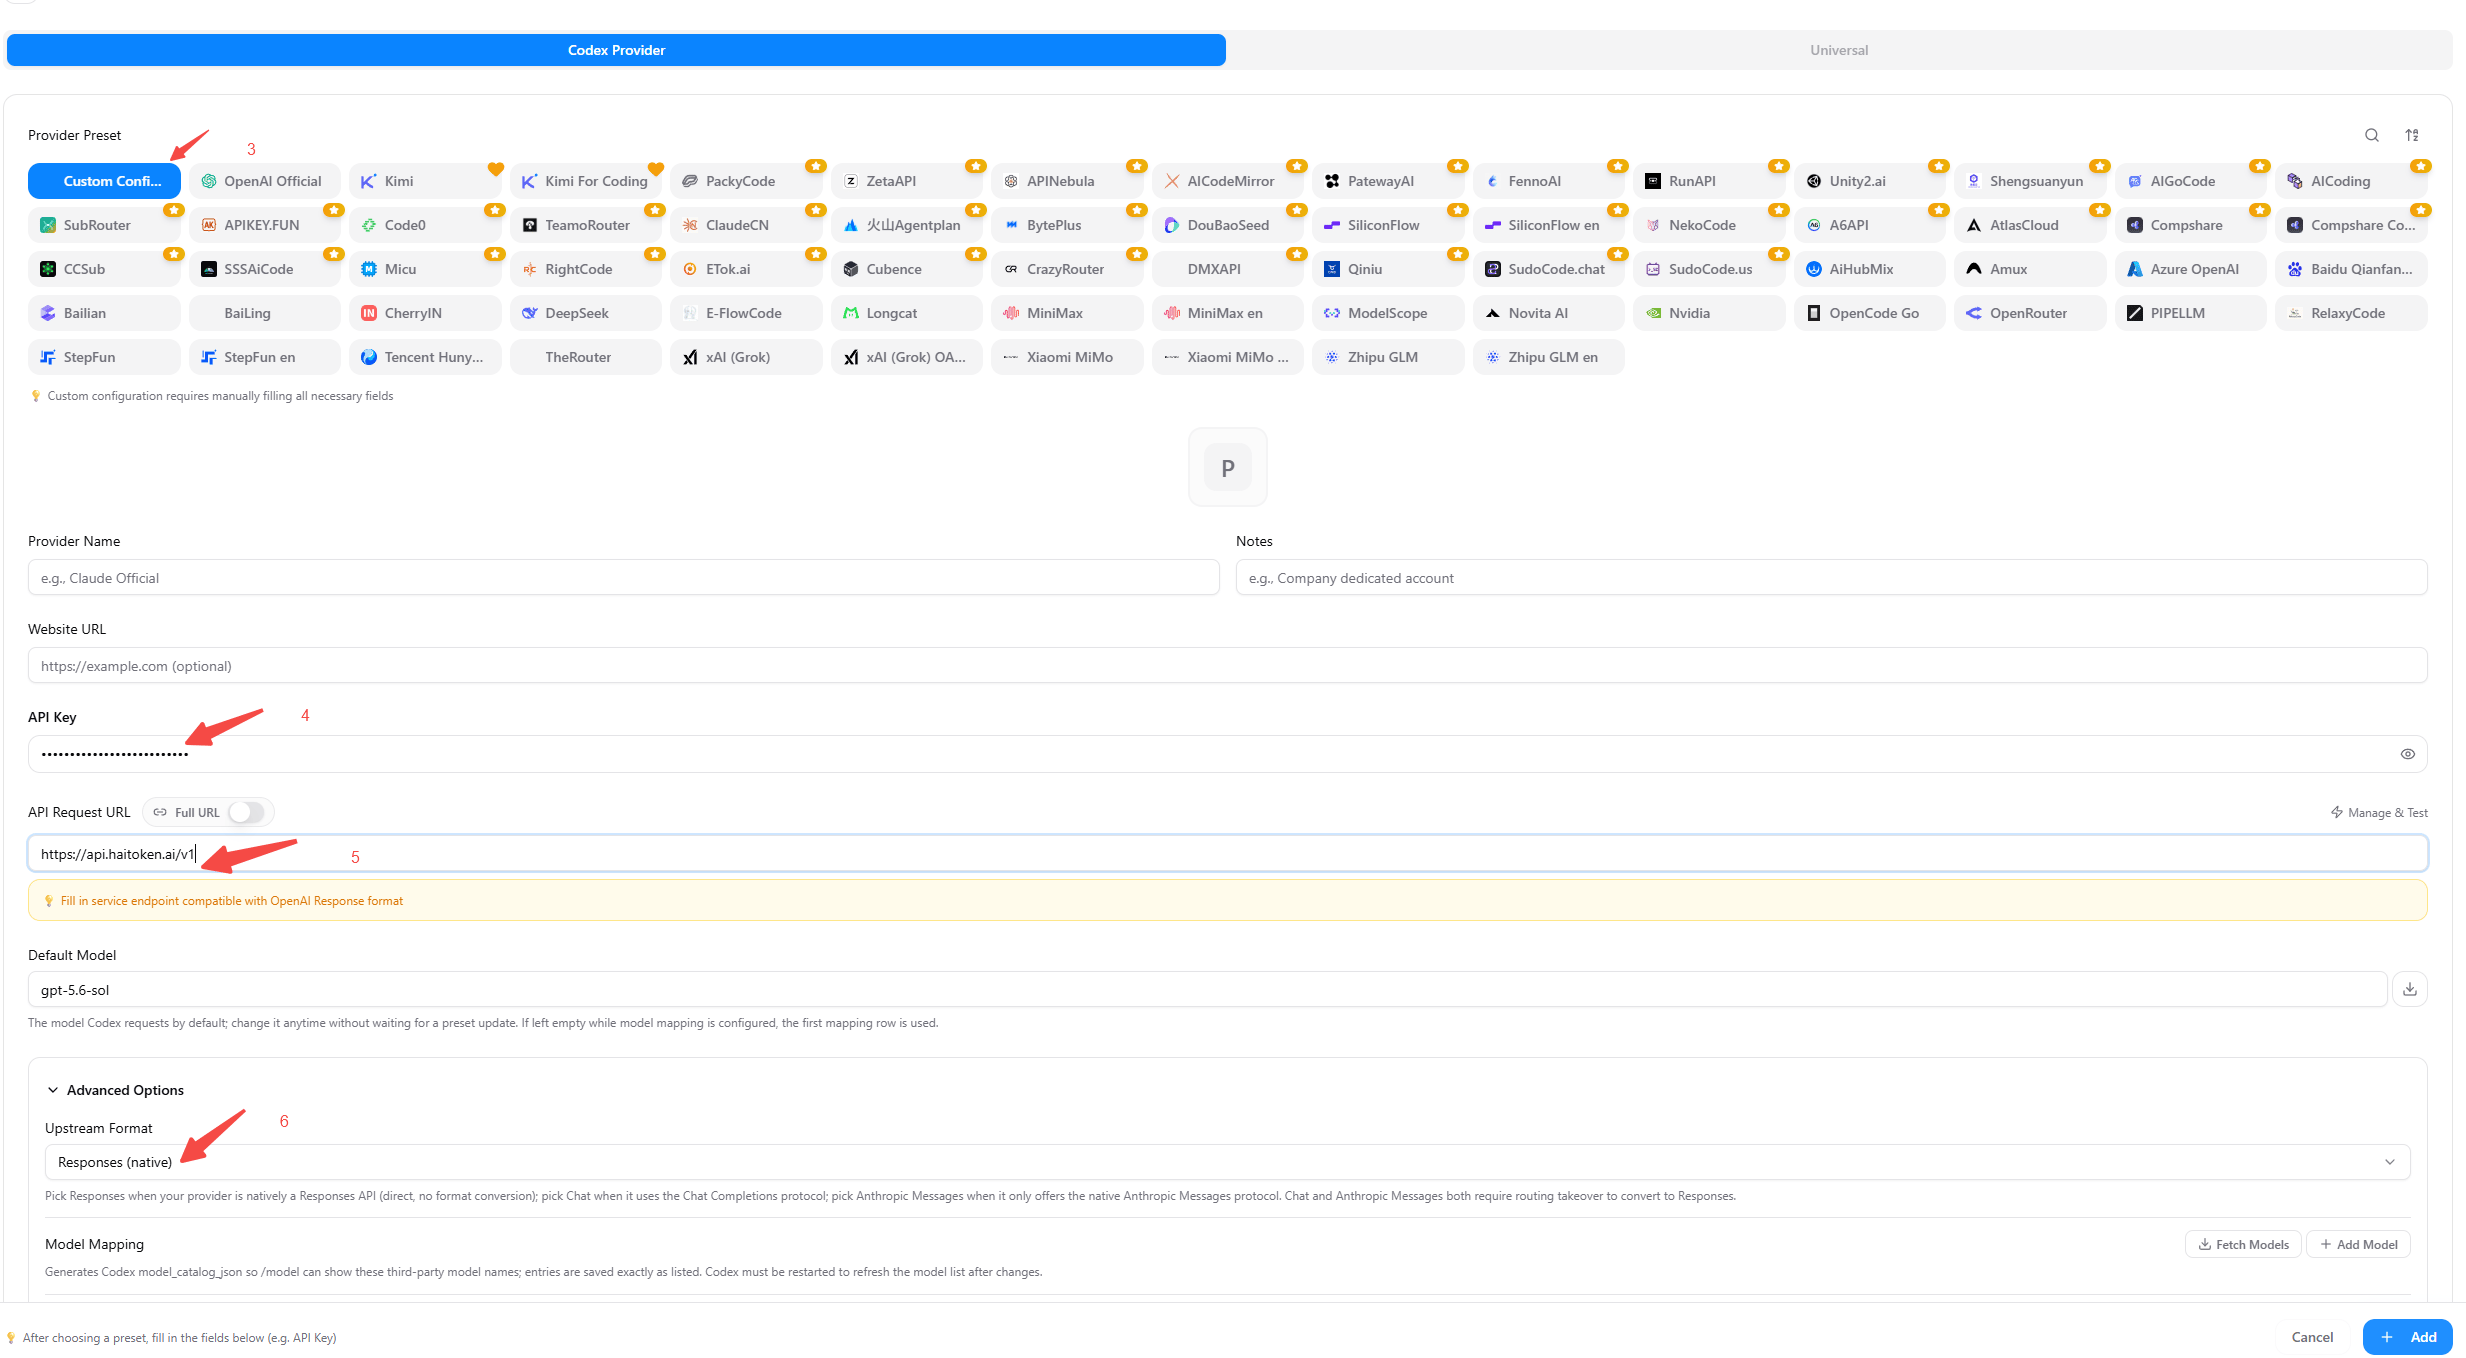Pick the Kimi For Coding preset

click(586, 181)
